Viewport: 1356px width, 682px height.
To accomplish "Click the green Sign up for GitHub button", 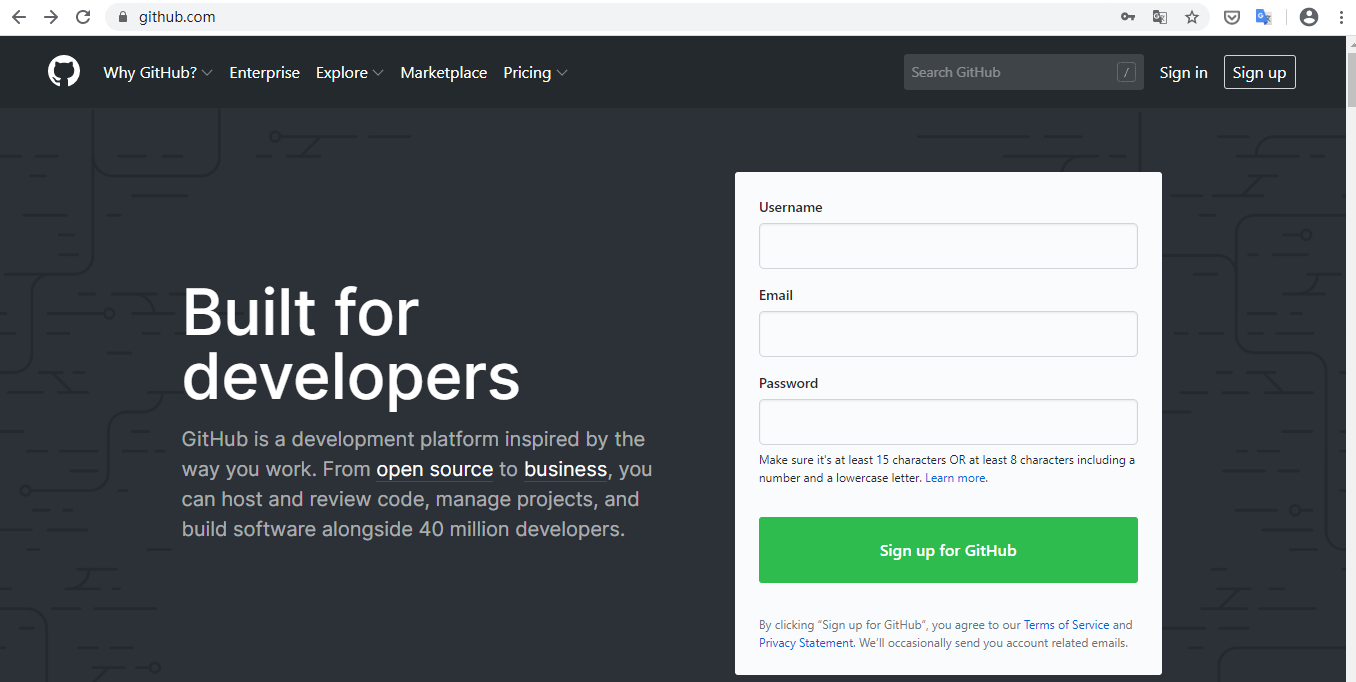I will click(948, 550).
